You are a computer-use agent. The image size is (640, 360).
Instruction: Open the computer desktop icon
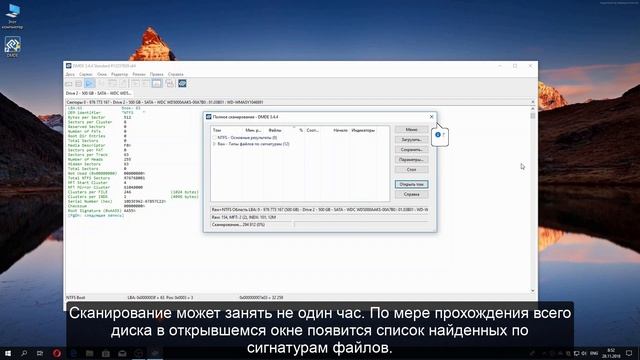(12, 16)
